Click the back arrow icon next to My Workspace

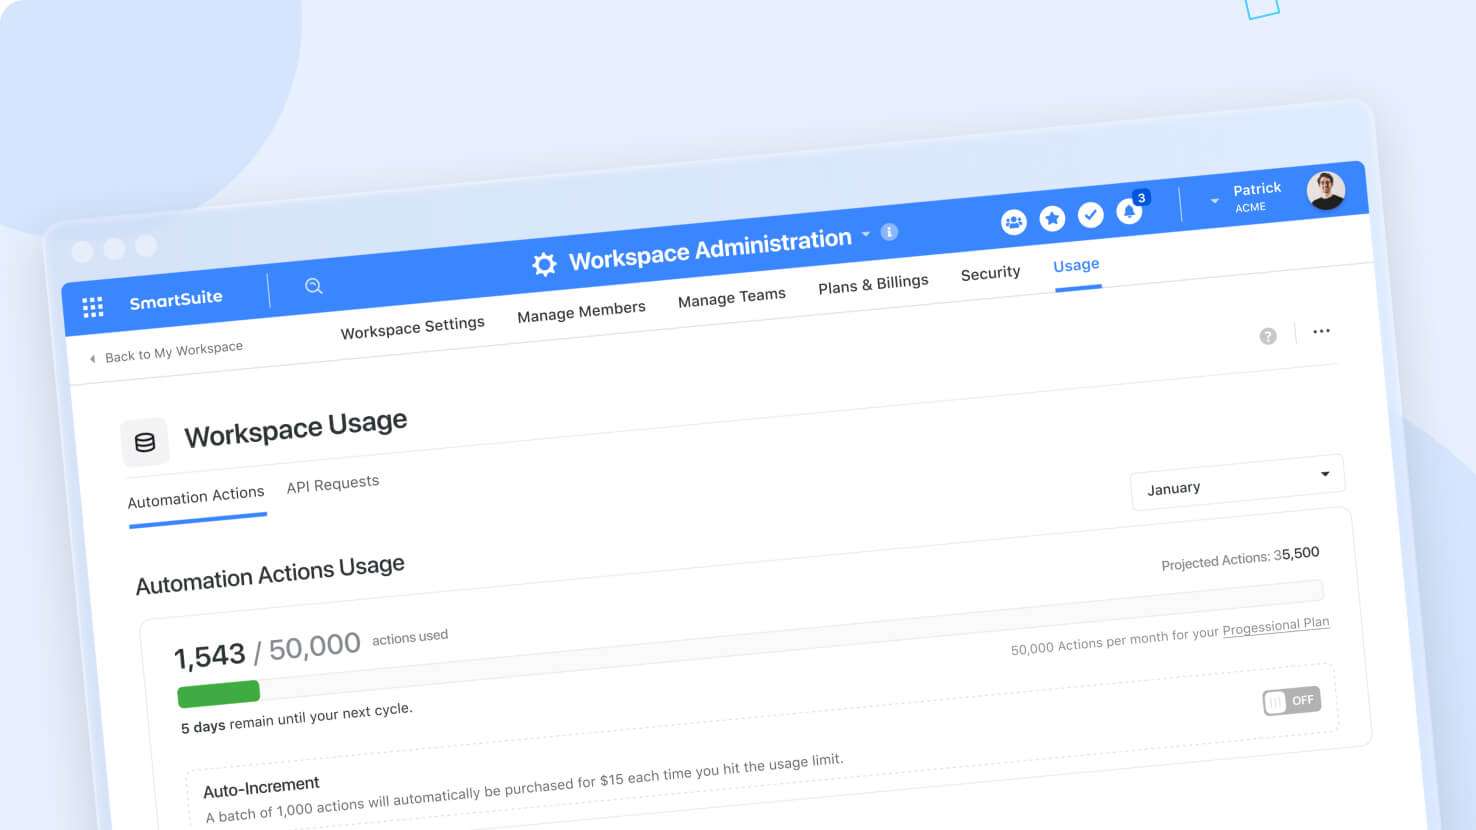point(92,358)
